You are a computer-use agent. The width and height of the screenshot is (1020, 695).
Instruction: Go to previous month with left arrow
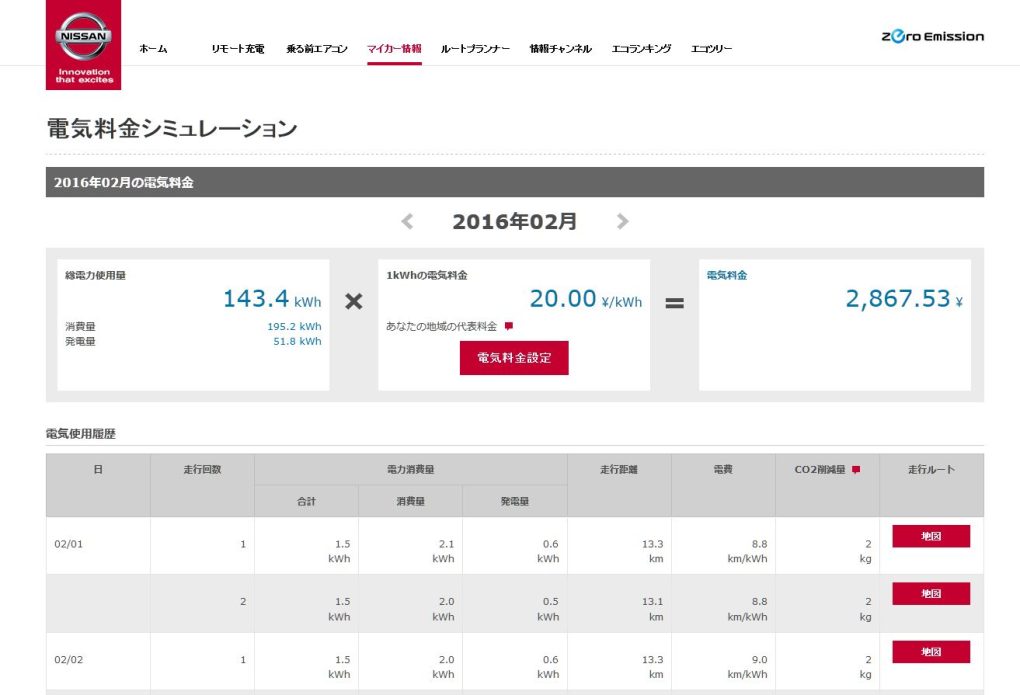pos(407,221)
